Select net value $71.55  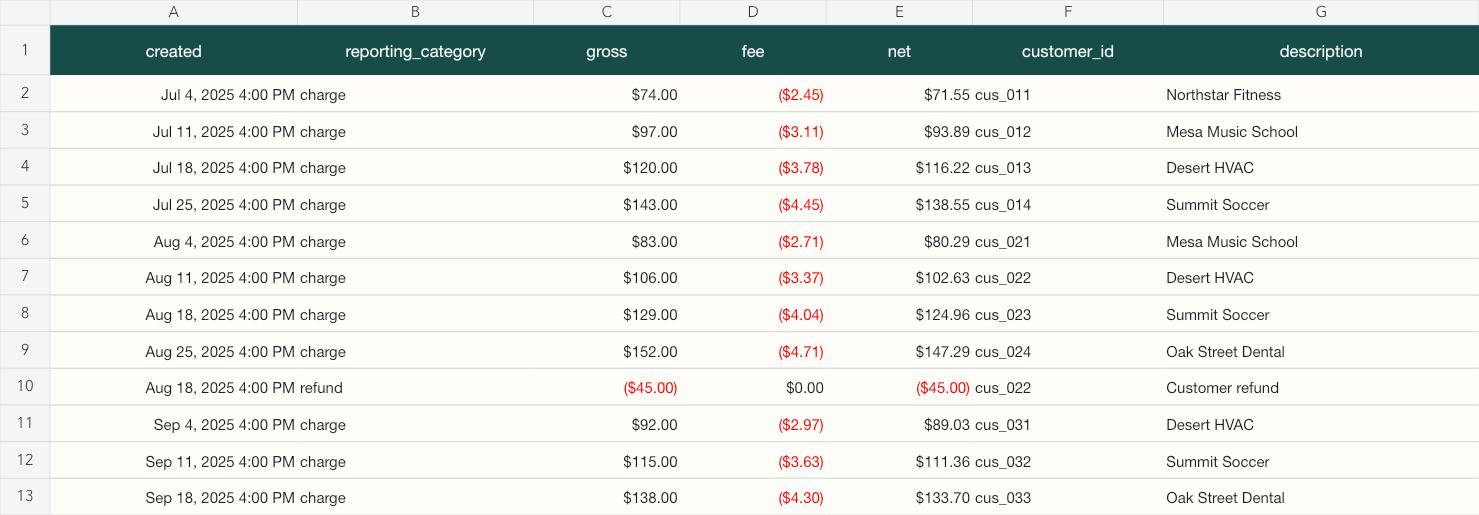pyautogui.click(x=899, y=94)
